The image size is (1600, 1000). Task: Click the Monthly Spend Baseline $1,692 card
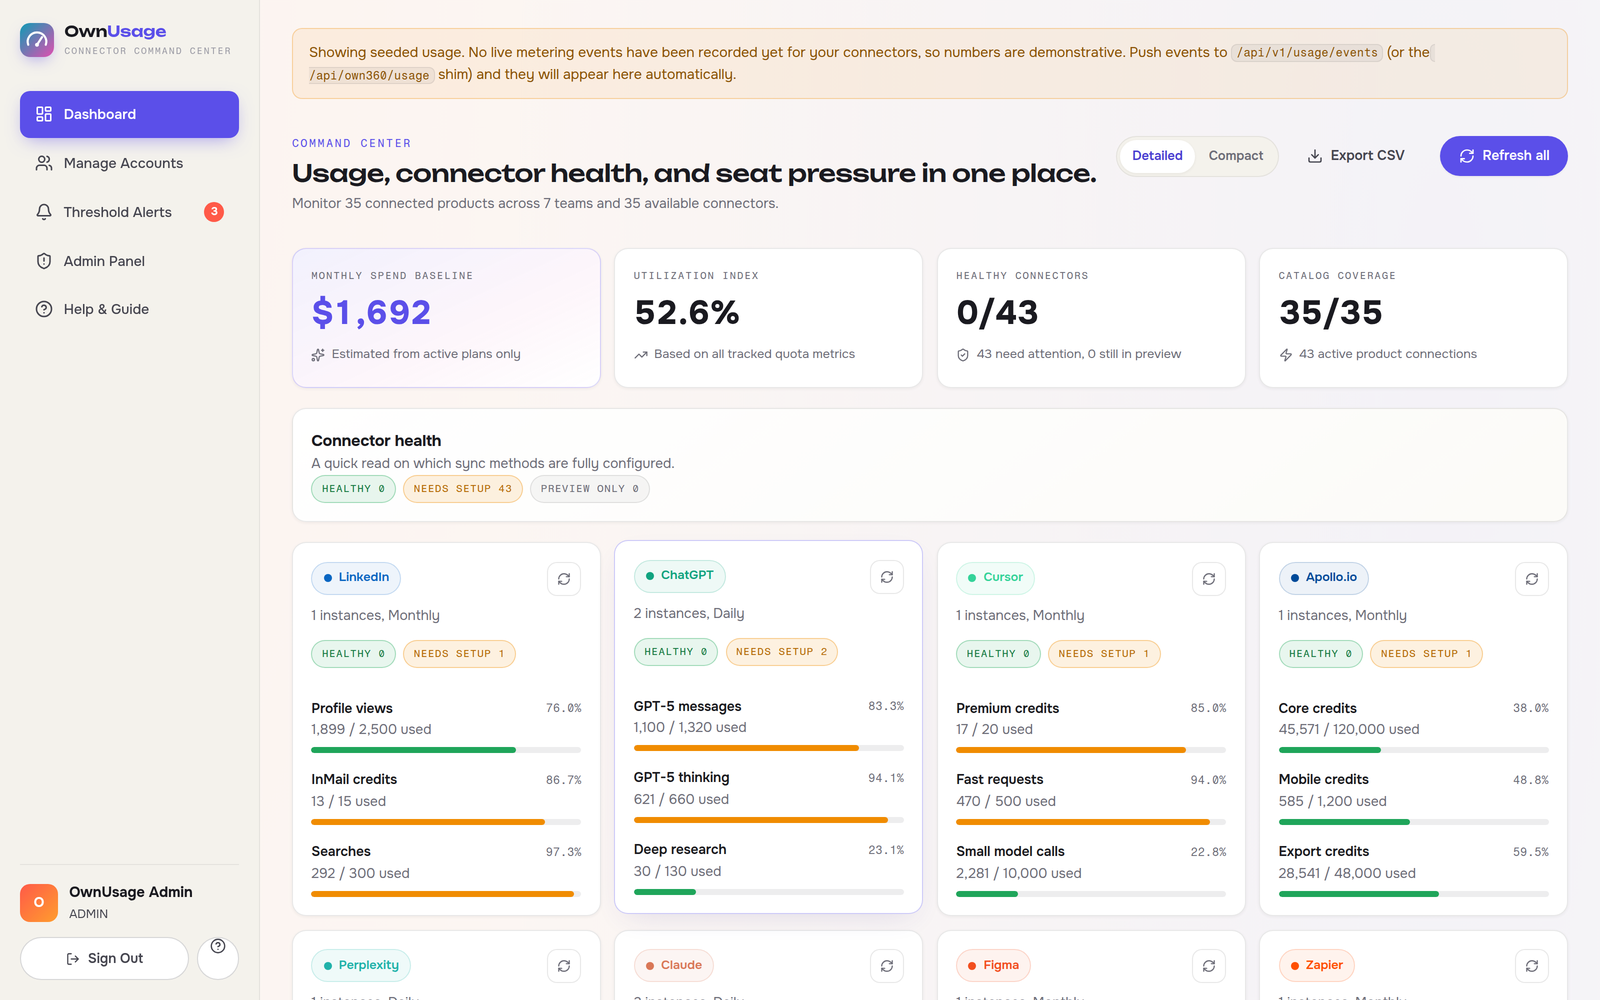click(x=446, y=318)
